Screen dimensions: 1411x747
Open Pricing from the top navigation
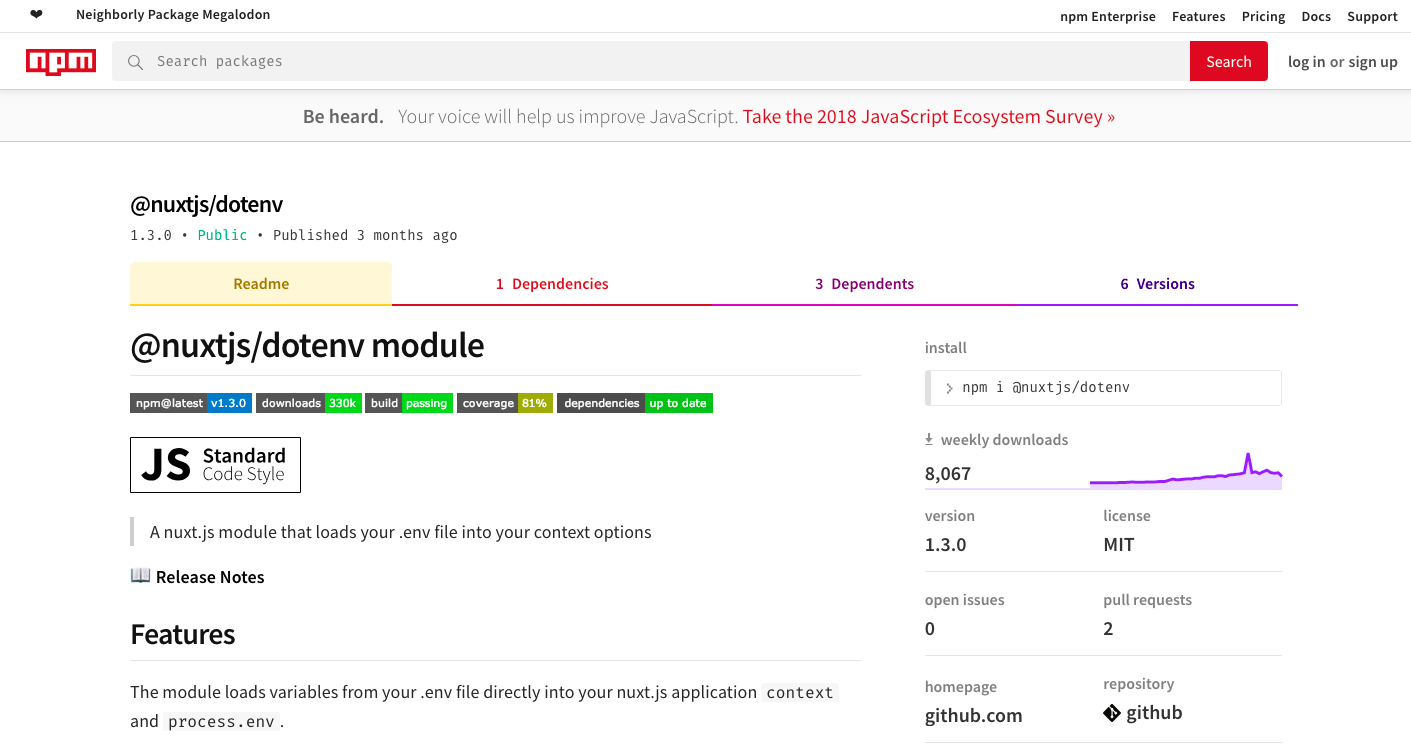pyautogui.click(x=1263, y=16)
